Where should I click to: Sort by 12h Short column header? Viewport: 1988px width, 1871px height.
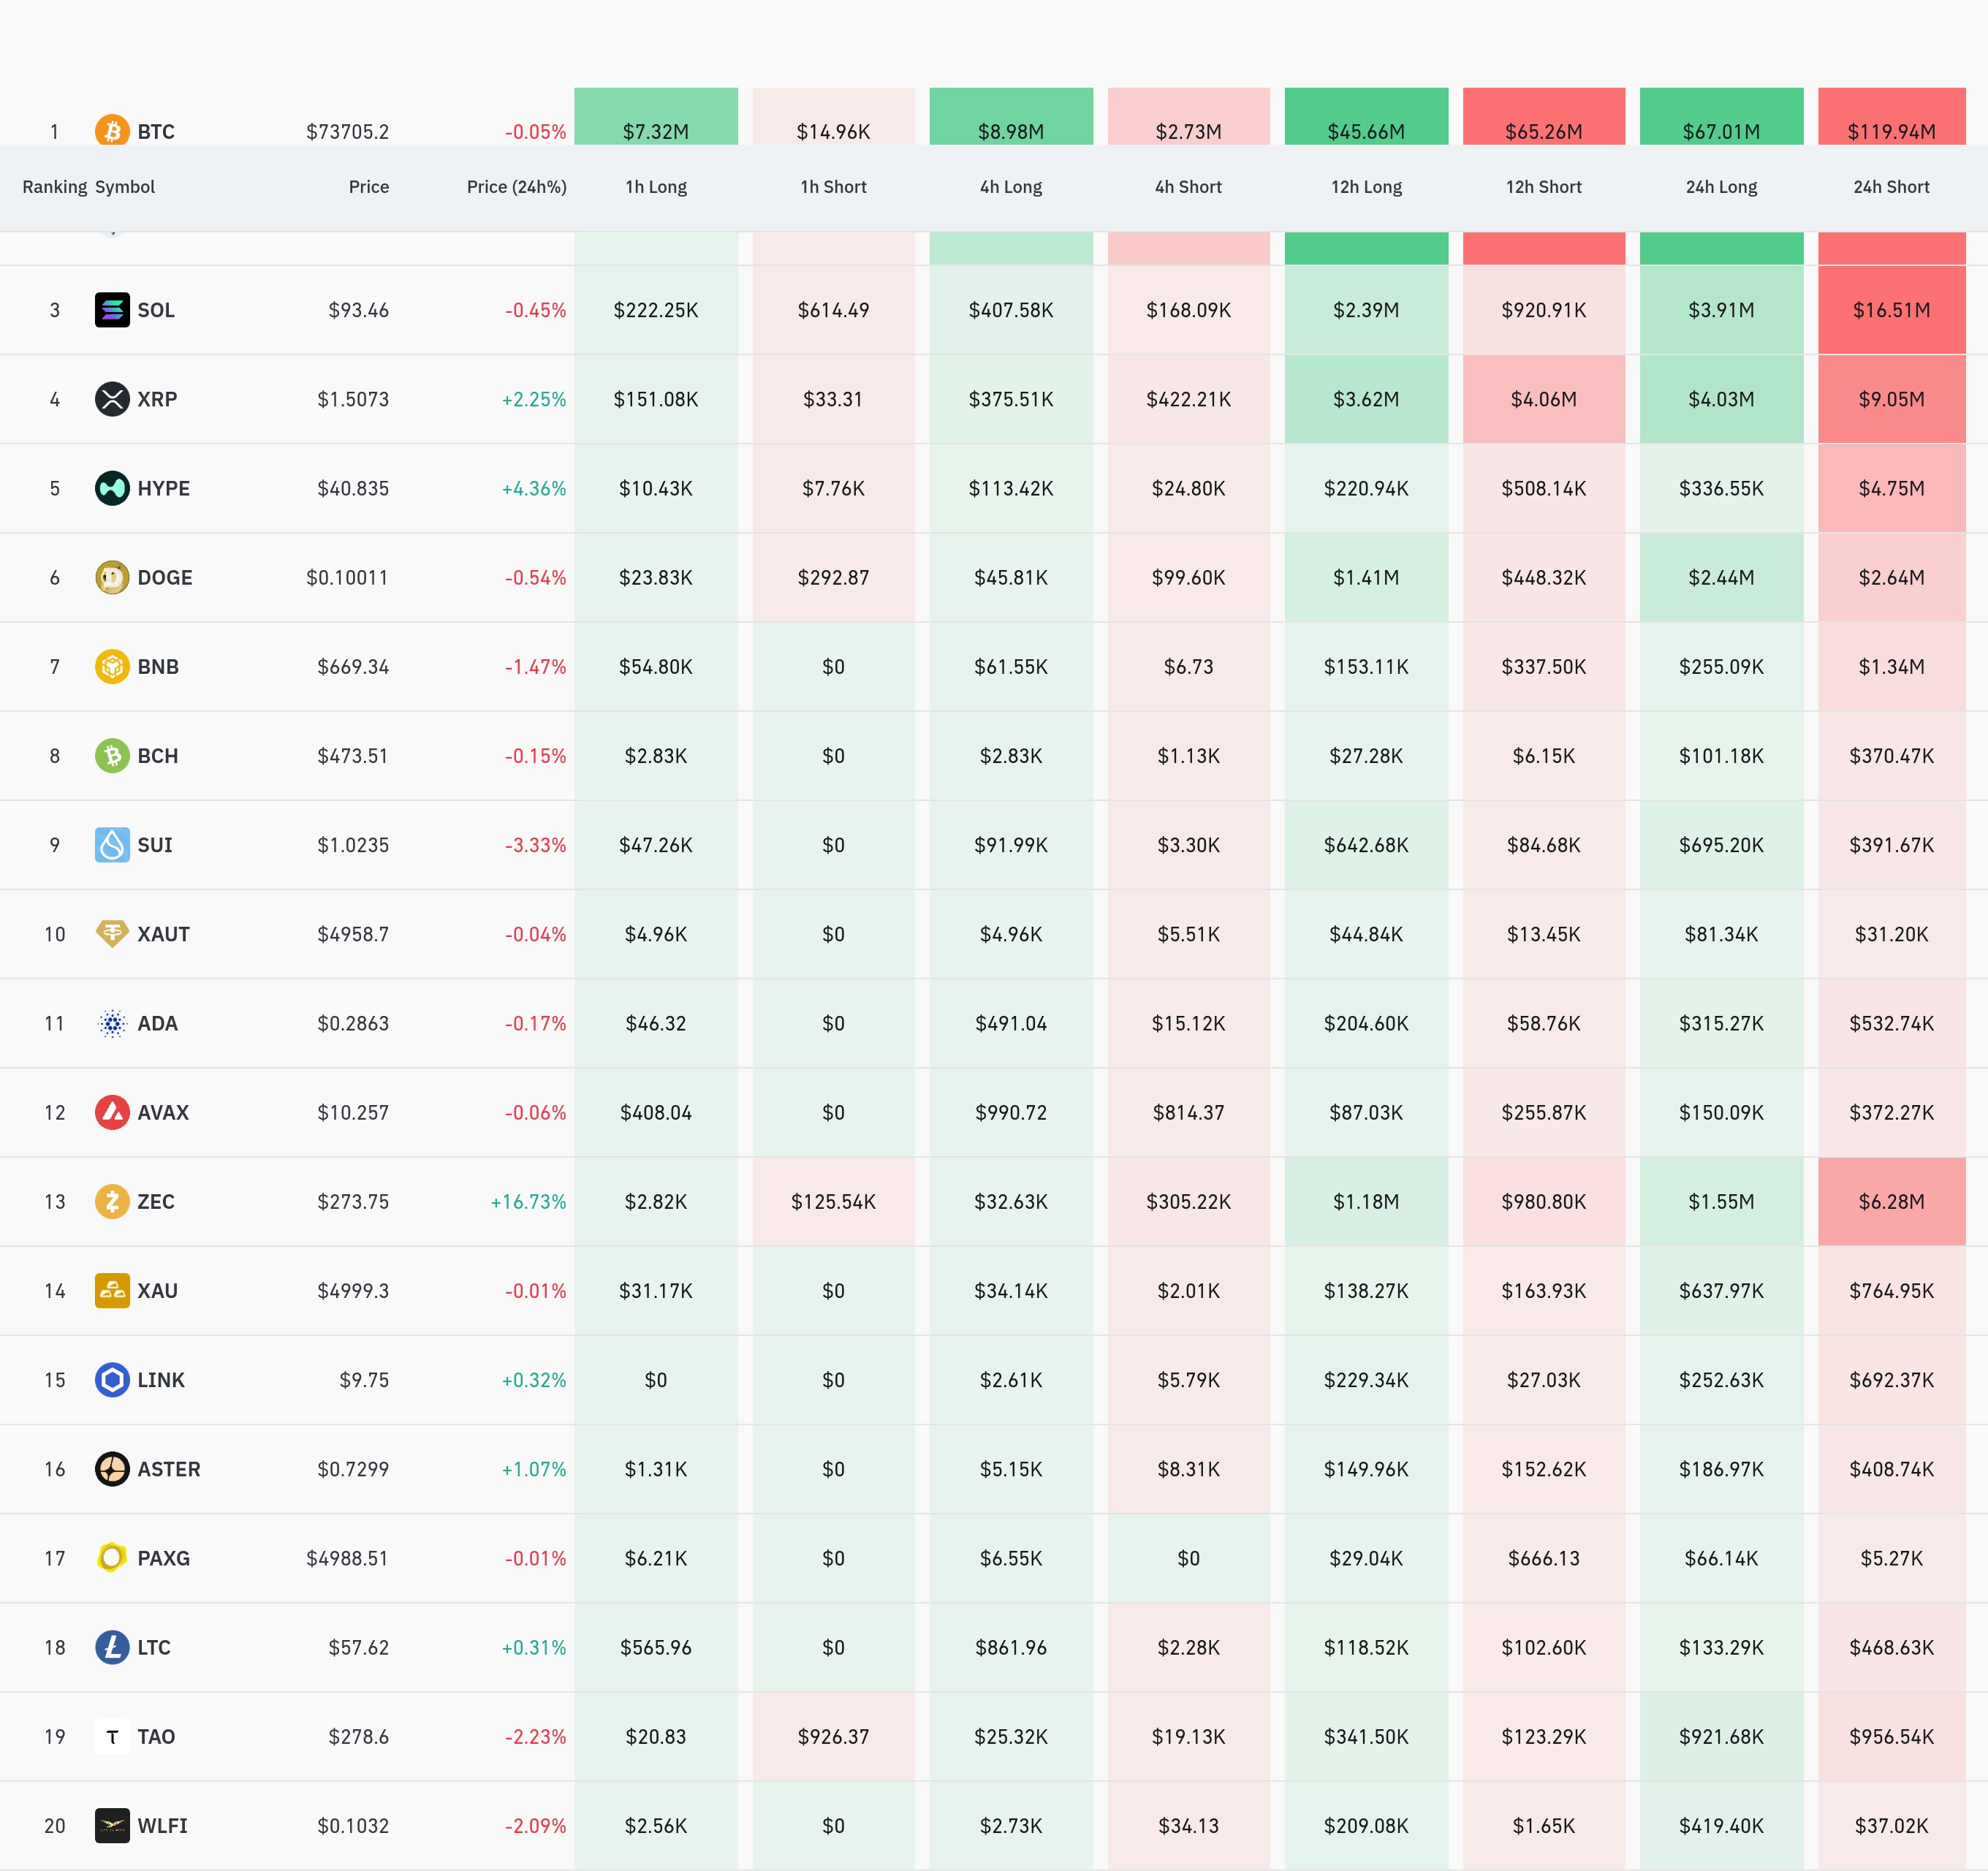click(1543, 187)
